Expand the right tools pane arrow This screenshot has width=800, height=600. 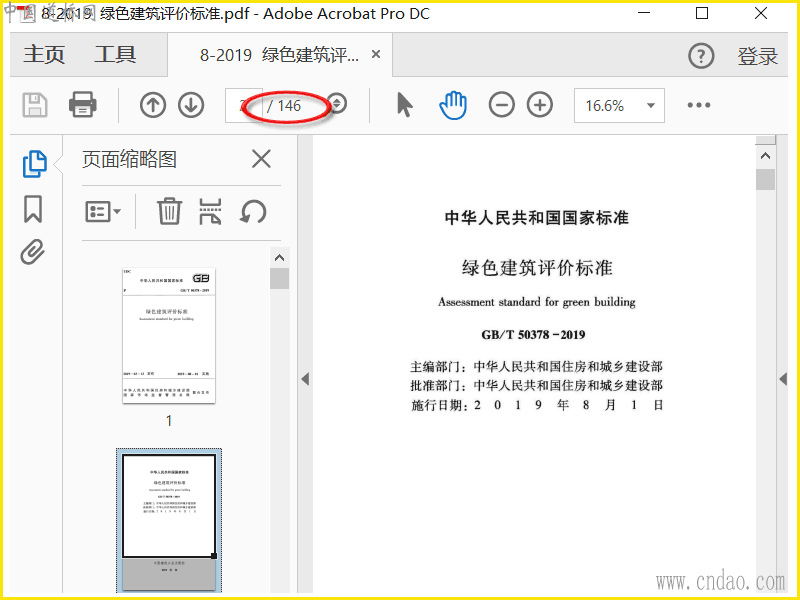tap(783, 379)
